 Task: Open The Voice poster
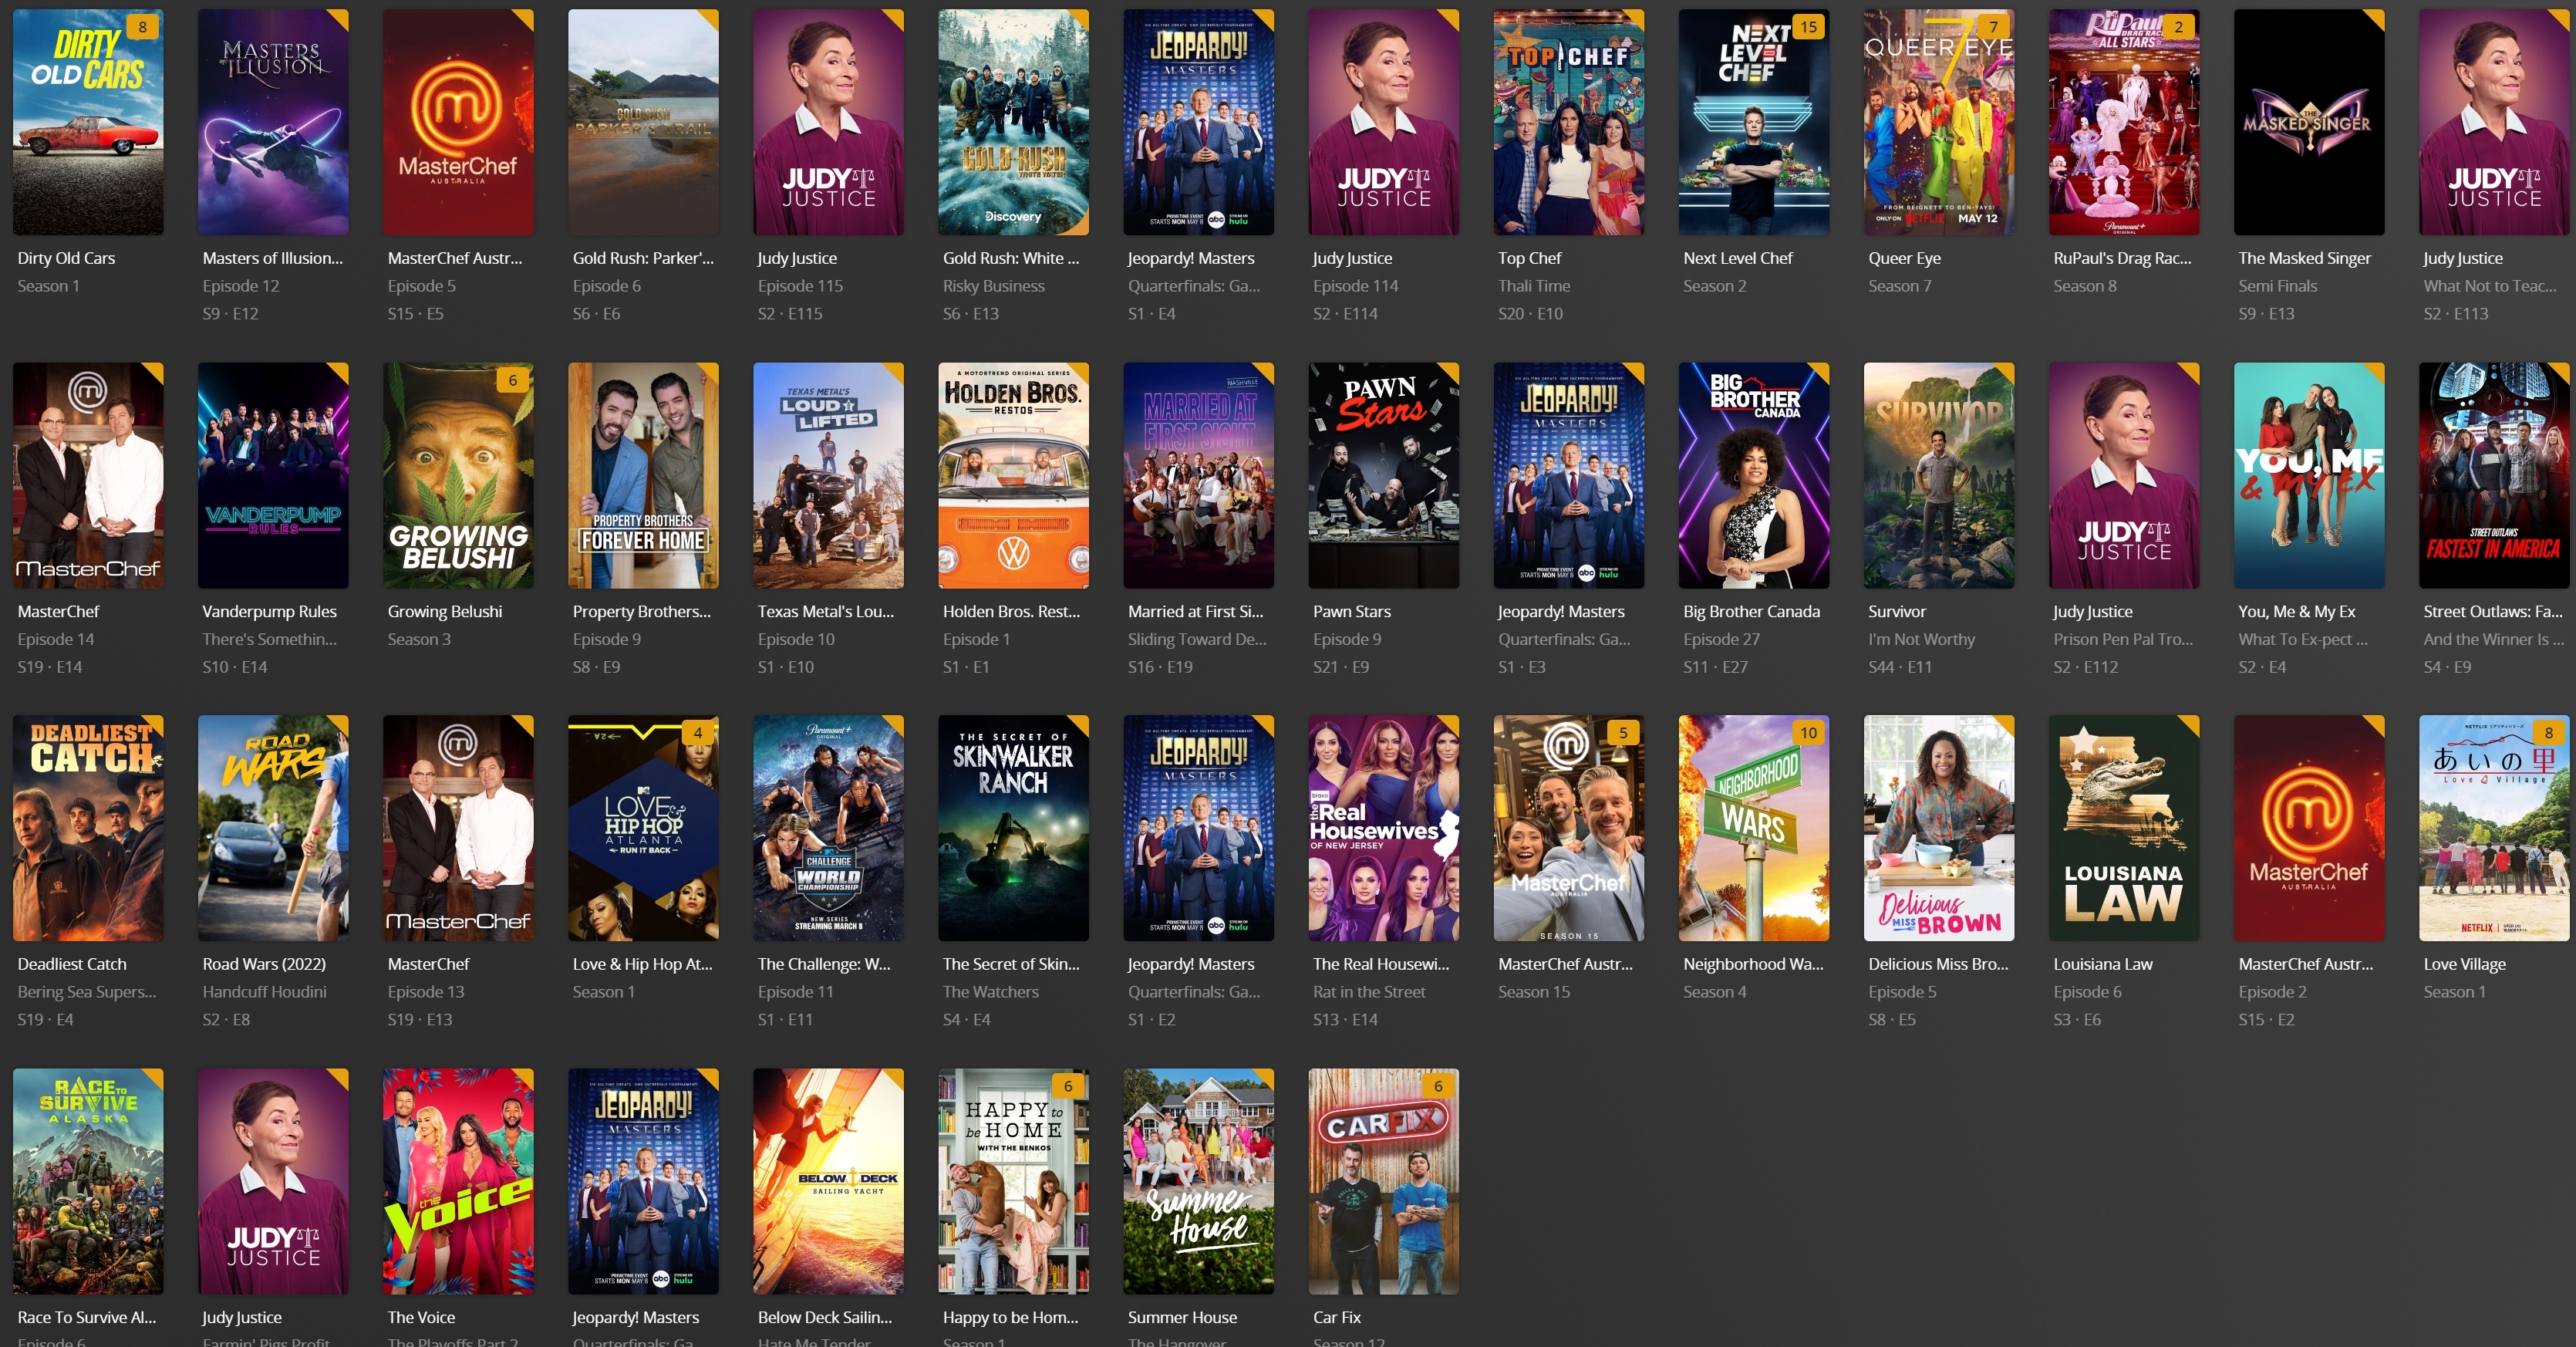[458, 1181]
